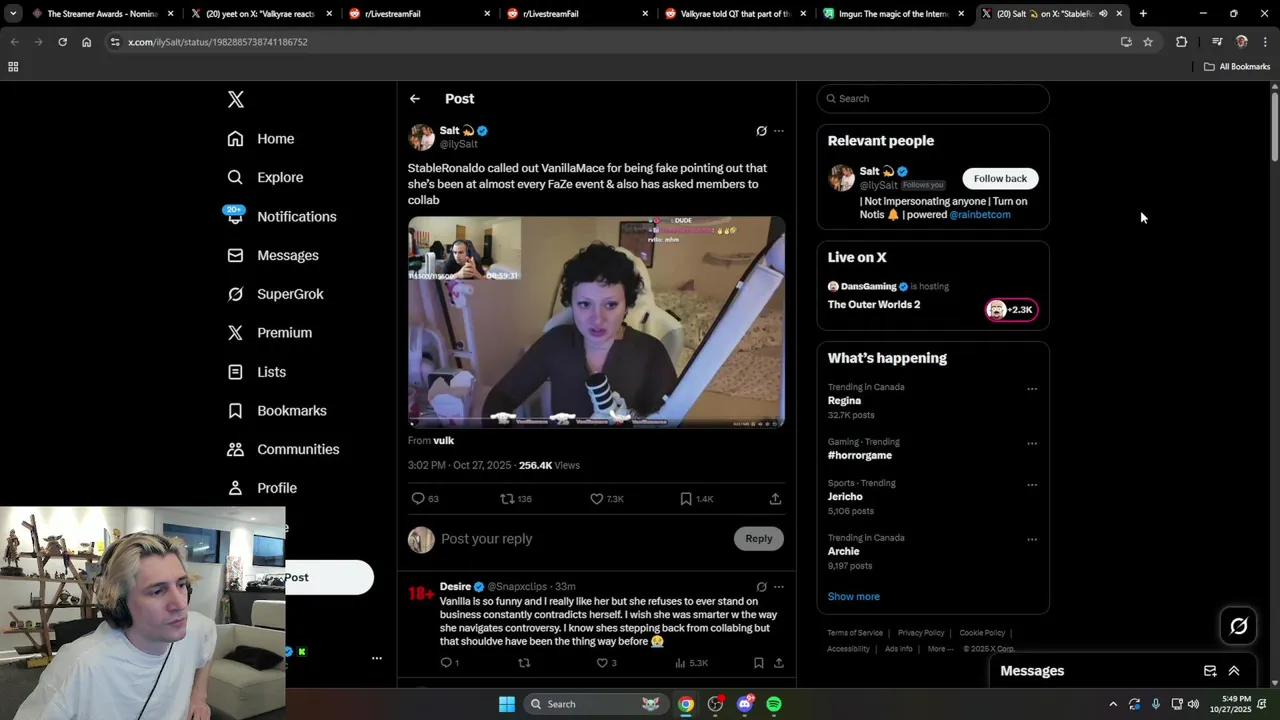The height and width of the screenshot is (720, 1280).
Task: Bookmark this page with star icon
Action: 1148,42
